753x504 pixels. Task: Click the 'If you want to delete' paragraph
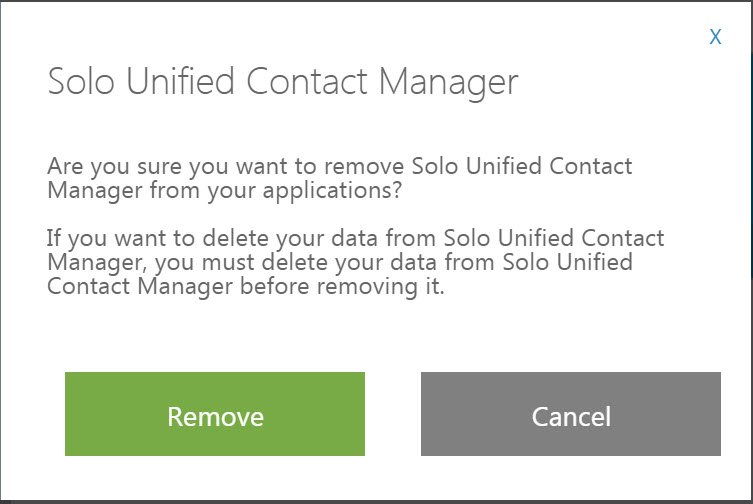click(355, 263)
